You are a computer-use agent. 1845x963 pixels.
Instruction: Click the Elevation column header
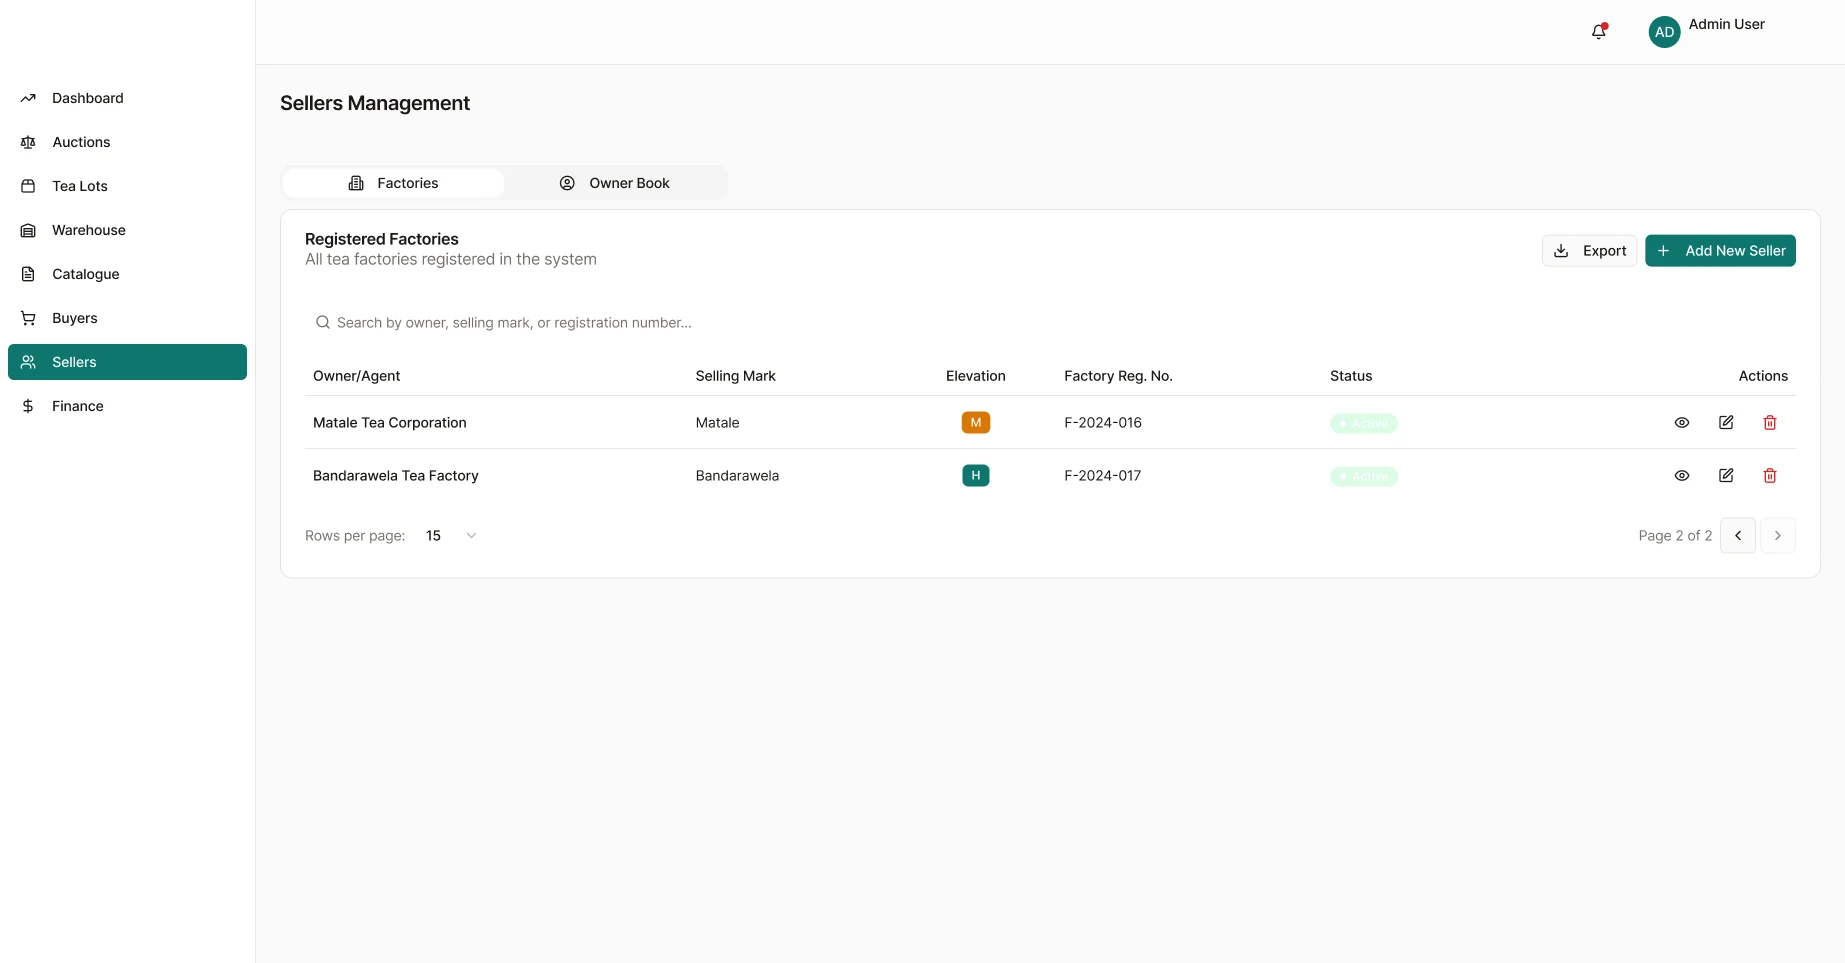click(x=976, y=376)
